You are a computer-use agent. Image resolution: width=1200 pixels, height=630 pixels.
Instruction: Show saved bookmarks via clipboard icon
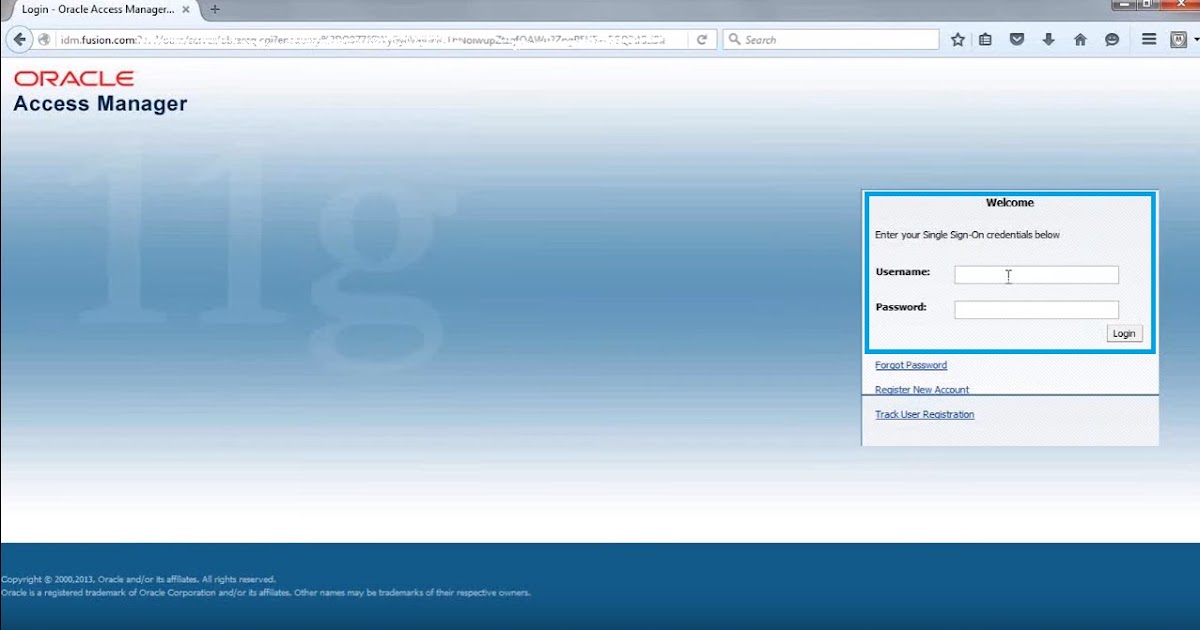[x=985, y=39]
